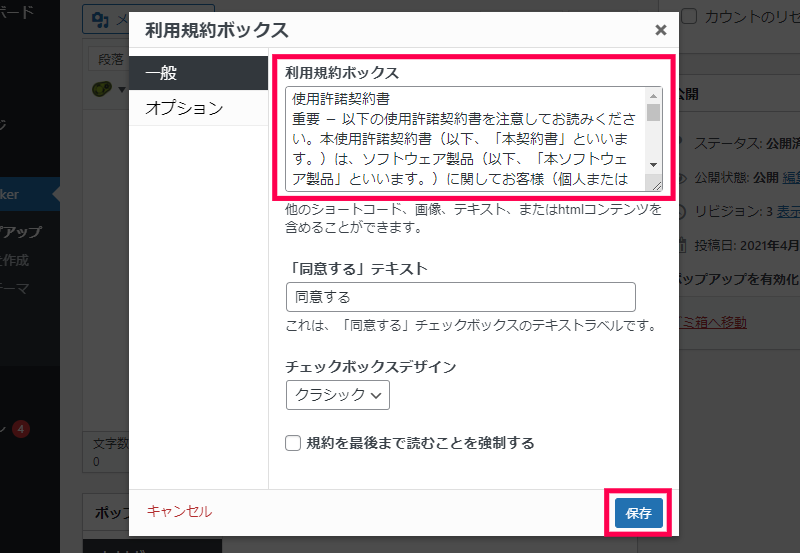The image size is (800, 553).
Task: Click the dropdown arrow next to the green icon
Action: [121, 90]
